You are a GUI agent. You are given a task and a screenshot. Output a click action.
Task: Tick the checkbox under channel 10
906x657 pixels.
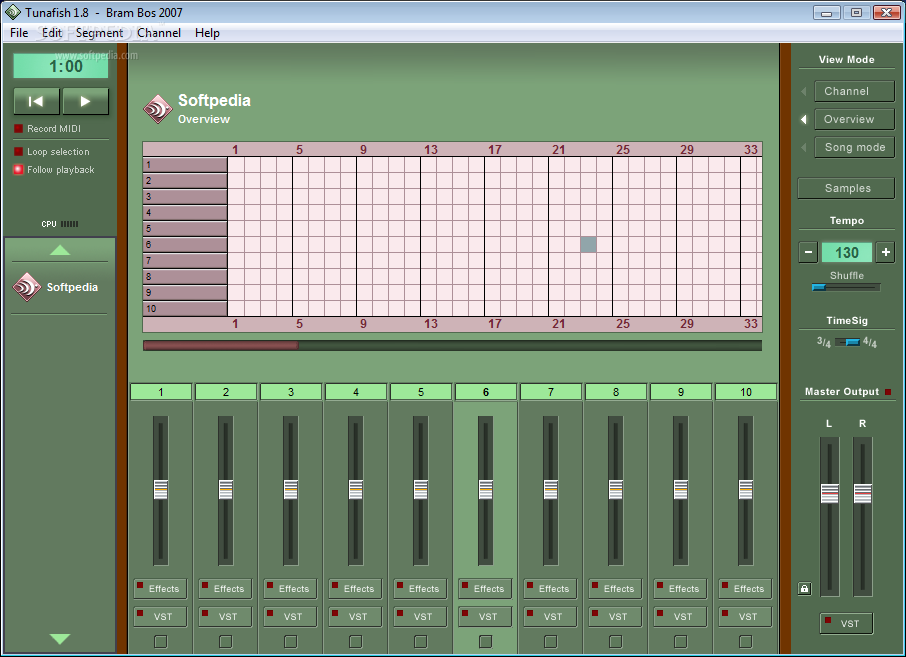[x=745, y=641]
